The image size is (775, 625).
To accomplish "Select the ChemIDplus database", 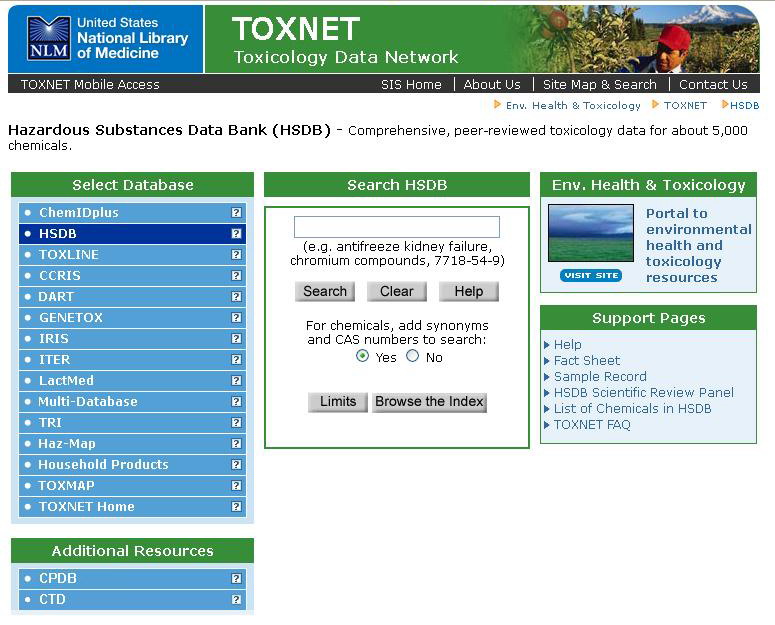I will 132,212.
